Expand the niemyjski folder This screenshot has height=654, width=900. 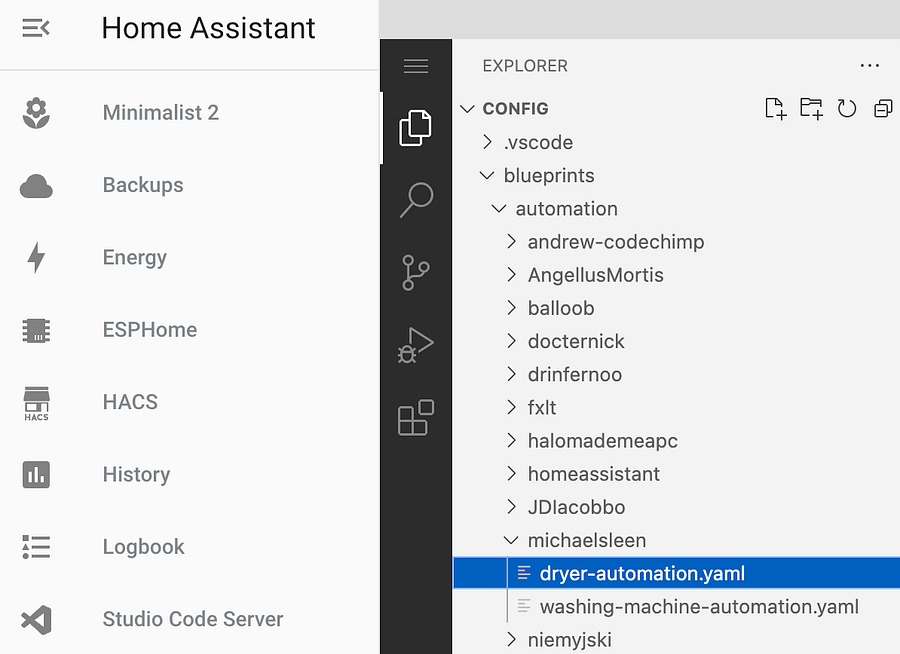click(511, 639)
